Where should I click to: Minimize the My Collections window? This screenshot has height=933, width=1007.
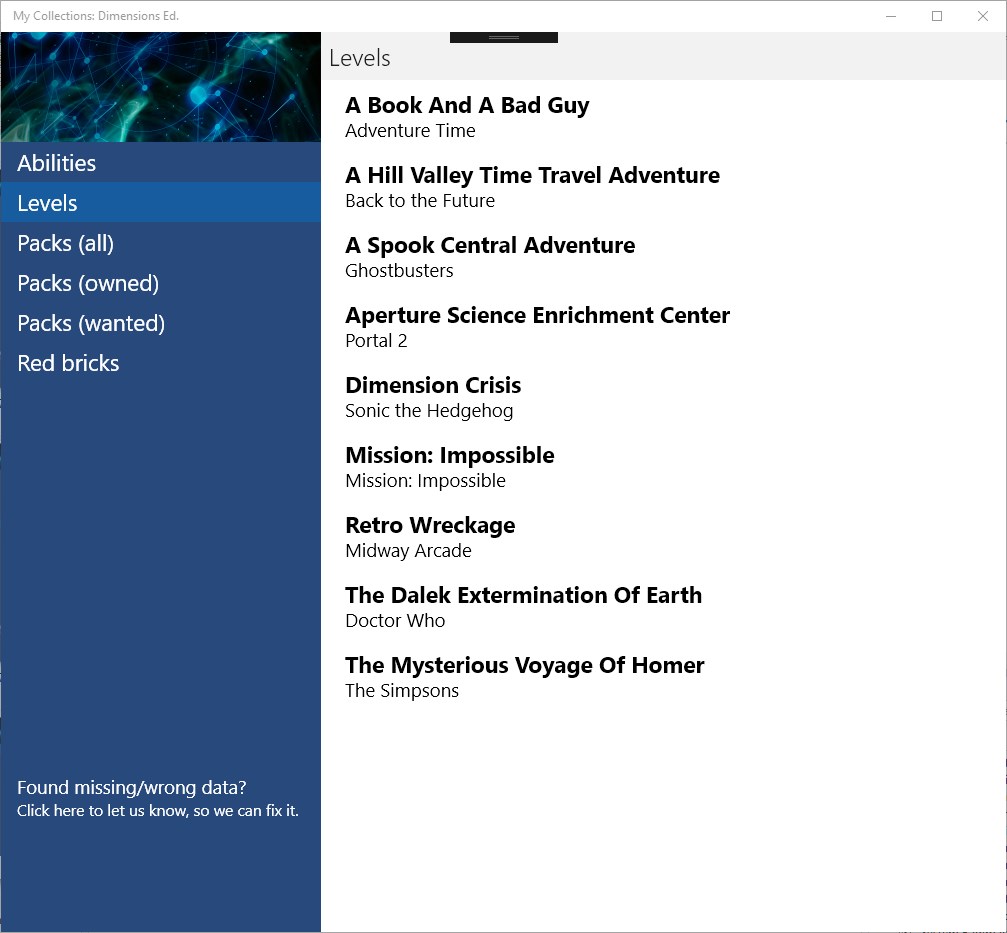pyautogui.click(x=891, y=16)
